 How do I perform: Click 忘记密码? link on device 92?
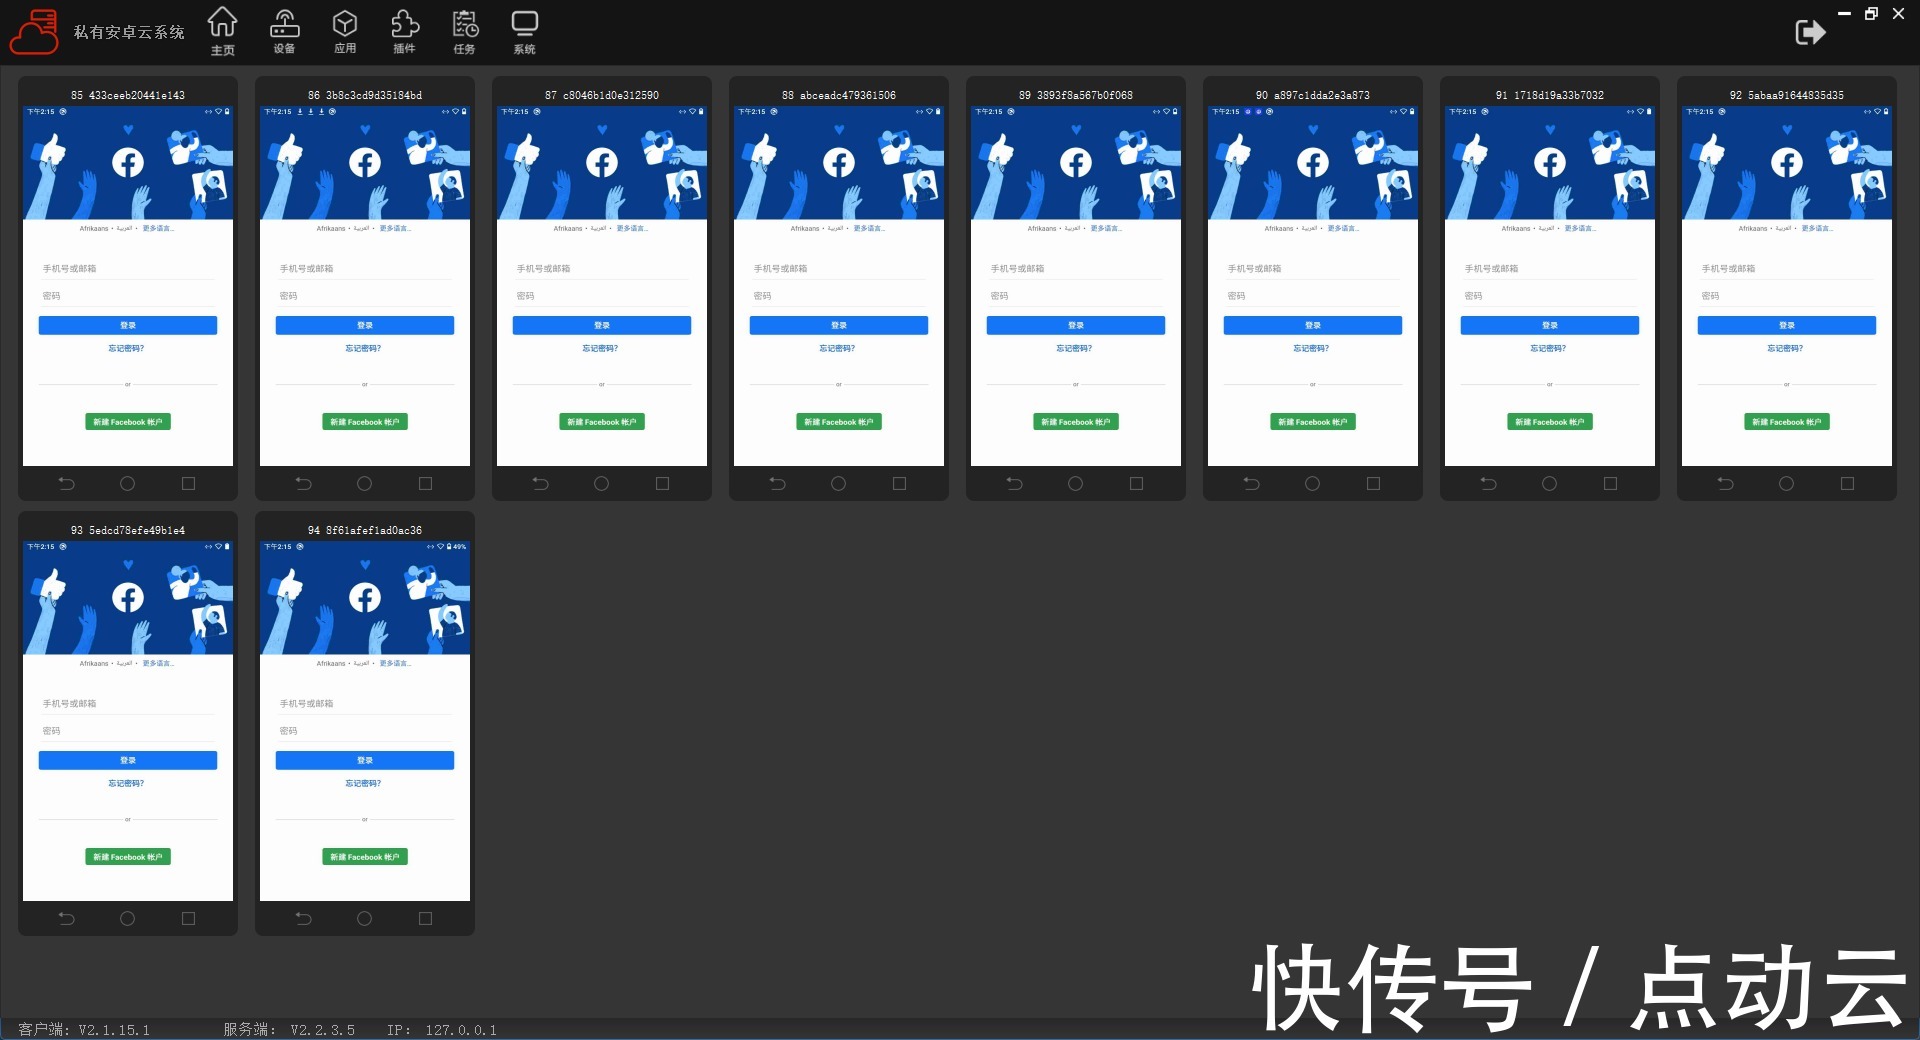coord(1785,348)
